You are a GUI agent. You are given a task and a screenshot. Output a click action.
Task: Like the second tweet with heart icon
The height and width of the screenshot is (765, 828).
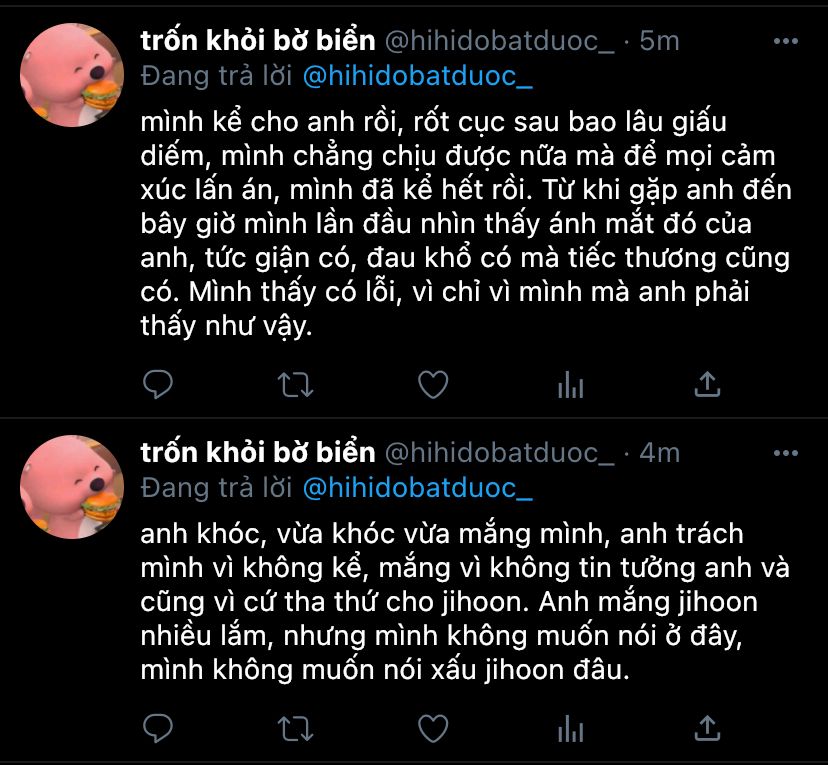433,729
